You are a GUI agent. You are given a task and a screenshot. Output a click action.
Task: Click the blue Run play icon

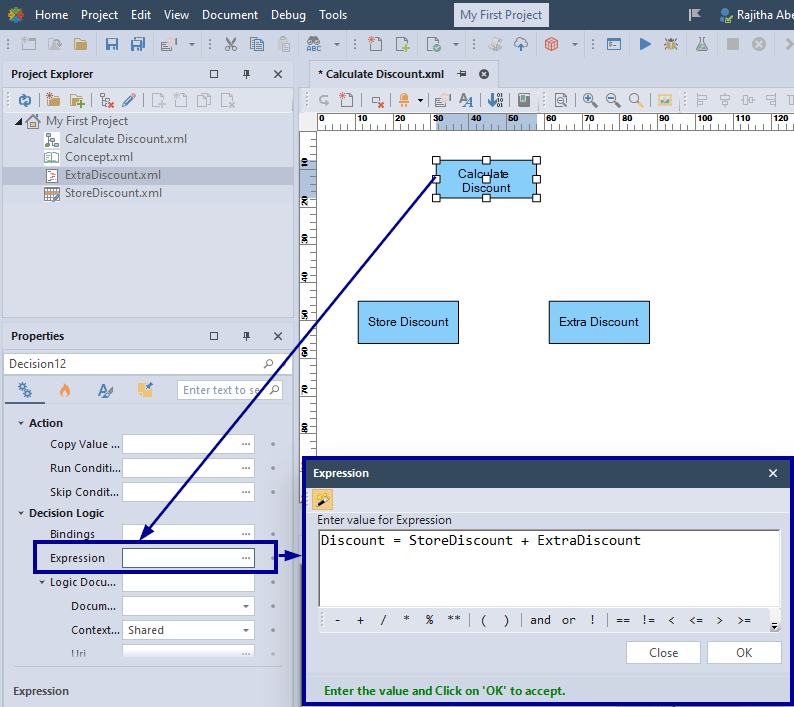coord(645,45)
